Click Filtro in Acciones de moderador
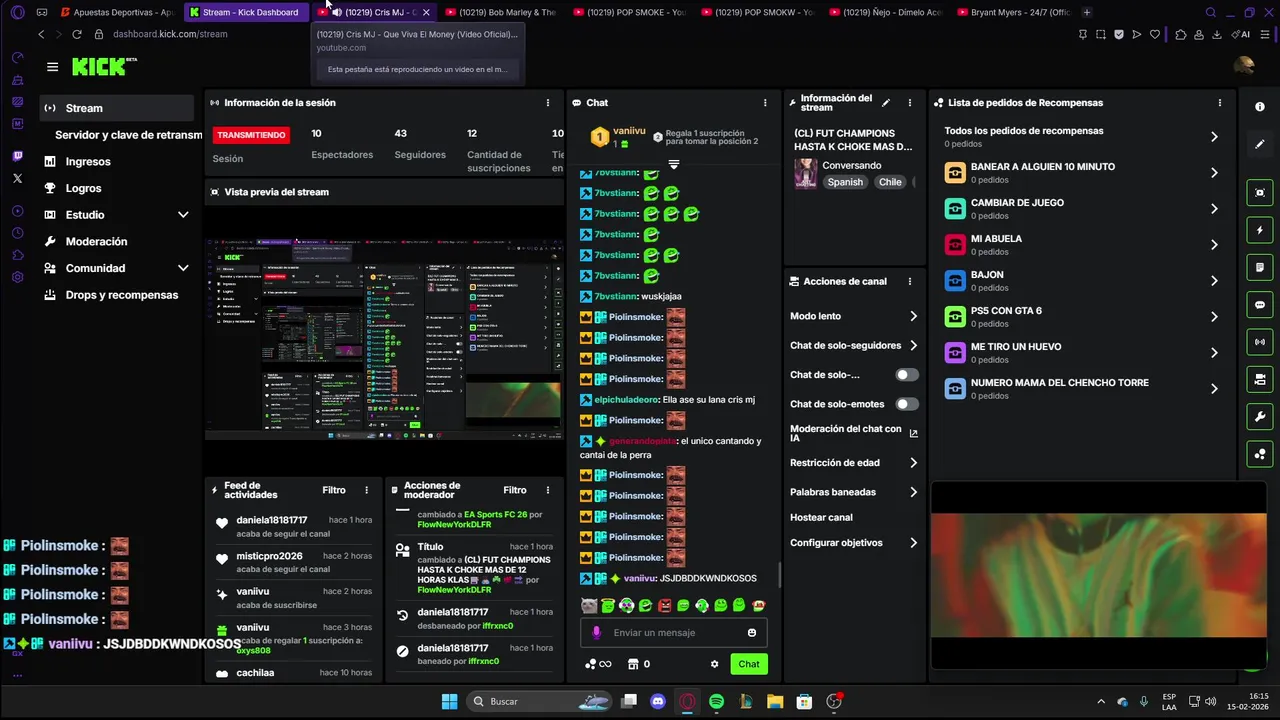The image size is (1280, 720). [x=515, y=490]
